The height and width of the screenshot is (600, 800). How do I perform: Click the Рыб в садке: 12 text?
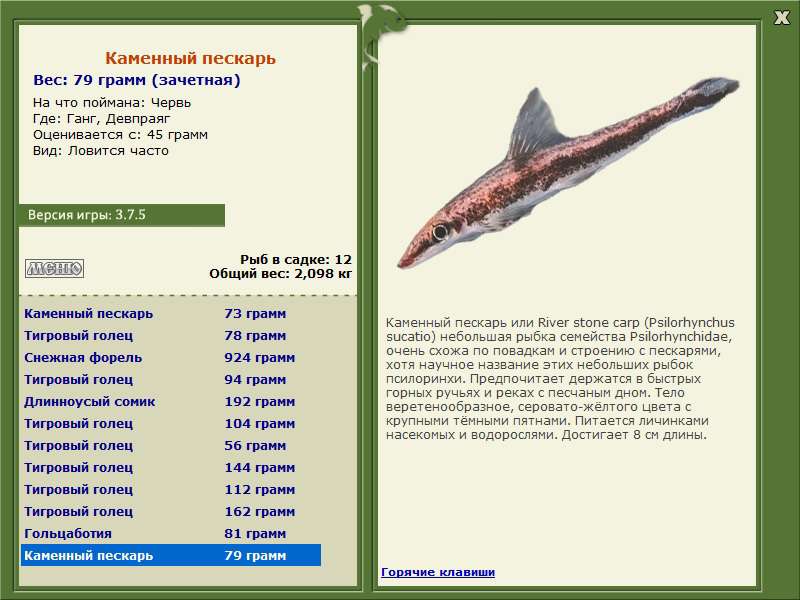click(296, 259)
